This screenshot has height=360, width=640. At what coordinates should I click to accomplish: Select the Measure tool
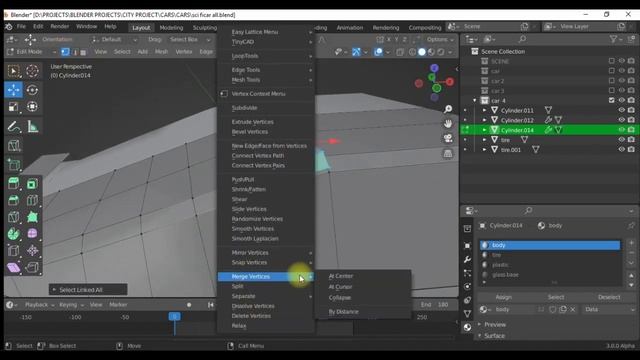point(32,127)
